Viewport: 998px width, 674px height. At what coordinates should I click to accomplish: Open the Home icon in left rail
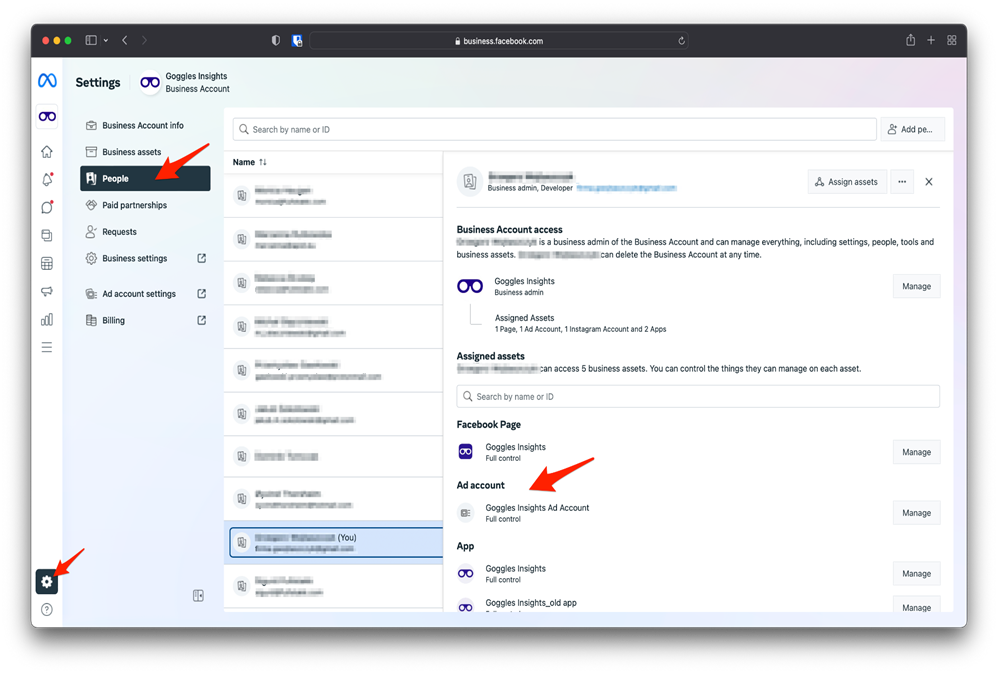pyautogui.click(x=47, y=152)
